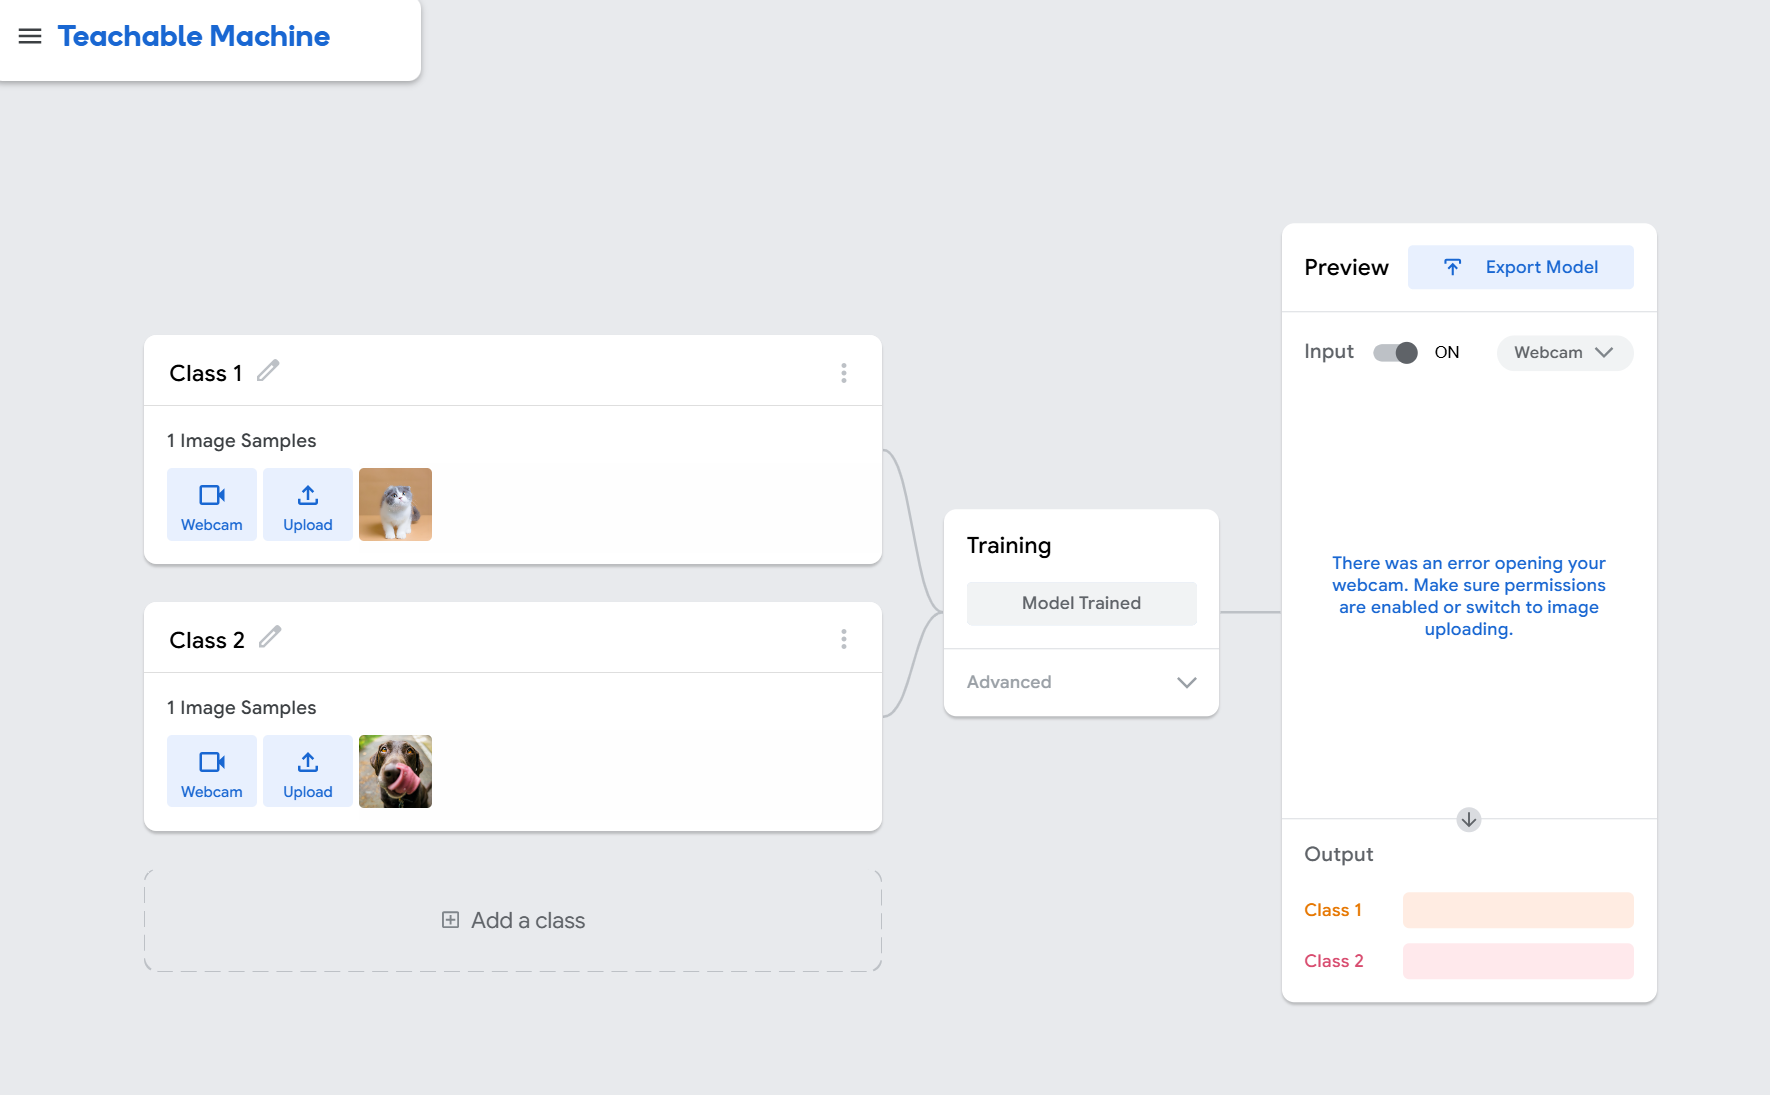Click Upload button in Class 1
Image resolution: width=1770 pixels, height=1095 pixels.
[x=308, y=505]
